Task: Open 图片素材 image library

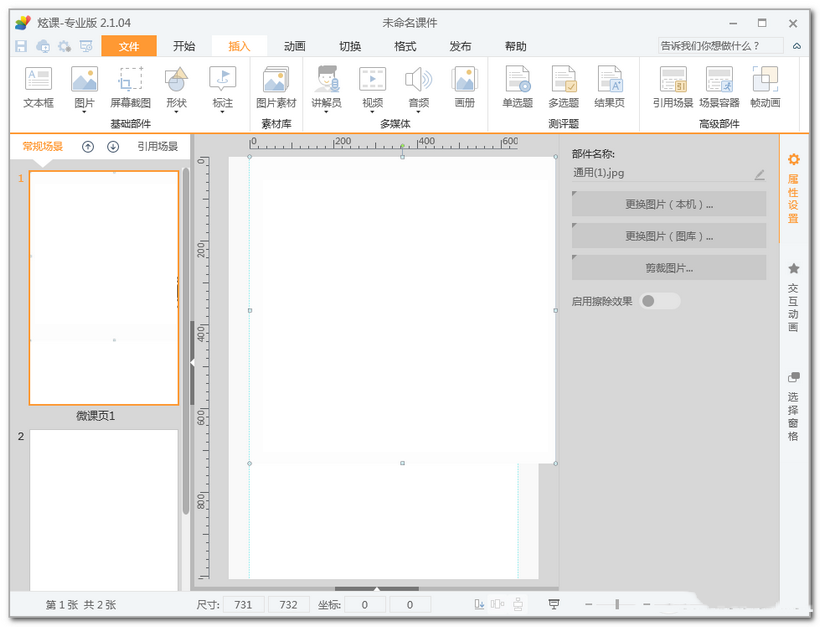Action: [x=276, y=88]
